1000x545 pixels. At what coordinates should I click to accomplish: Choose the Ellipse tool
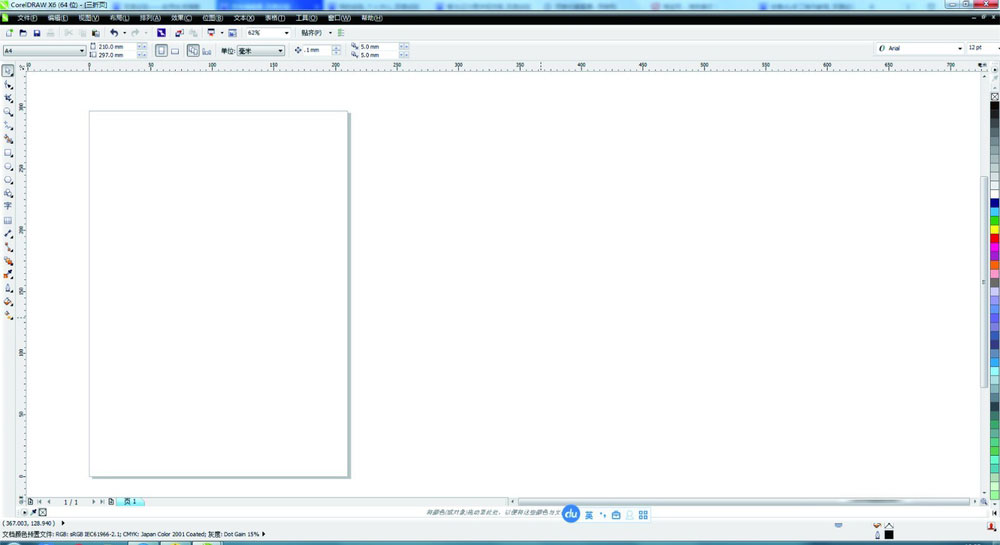click(8, 166)
